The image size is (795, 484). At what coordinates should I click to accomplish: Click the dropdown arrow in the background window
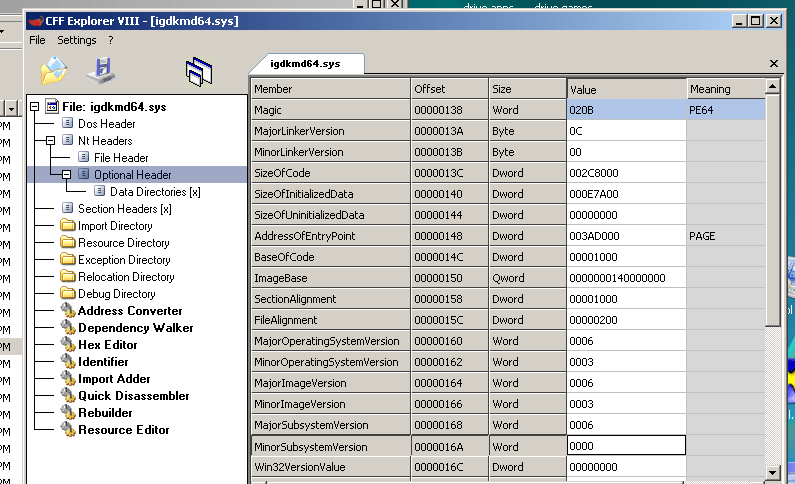pos(11,107)
